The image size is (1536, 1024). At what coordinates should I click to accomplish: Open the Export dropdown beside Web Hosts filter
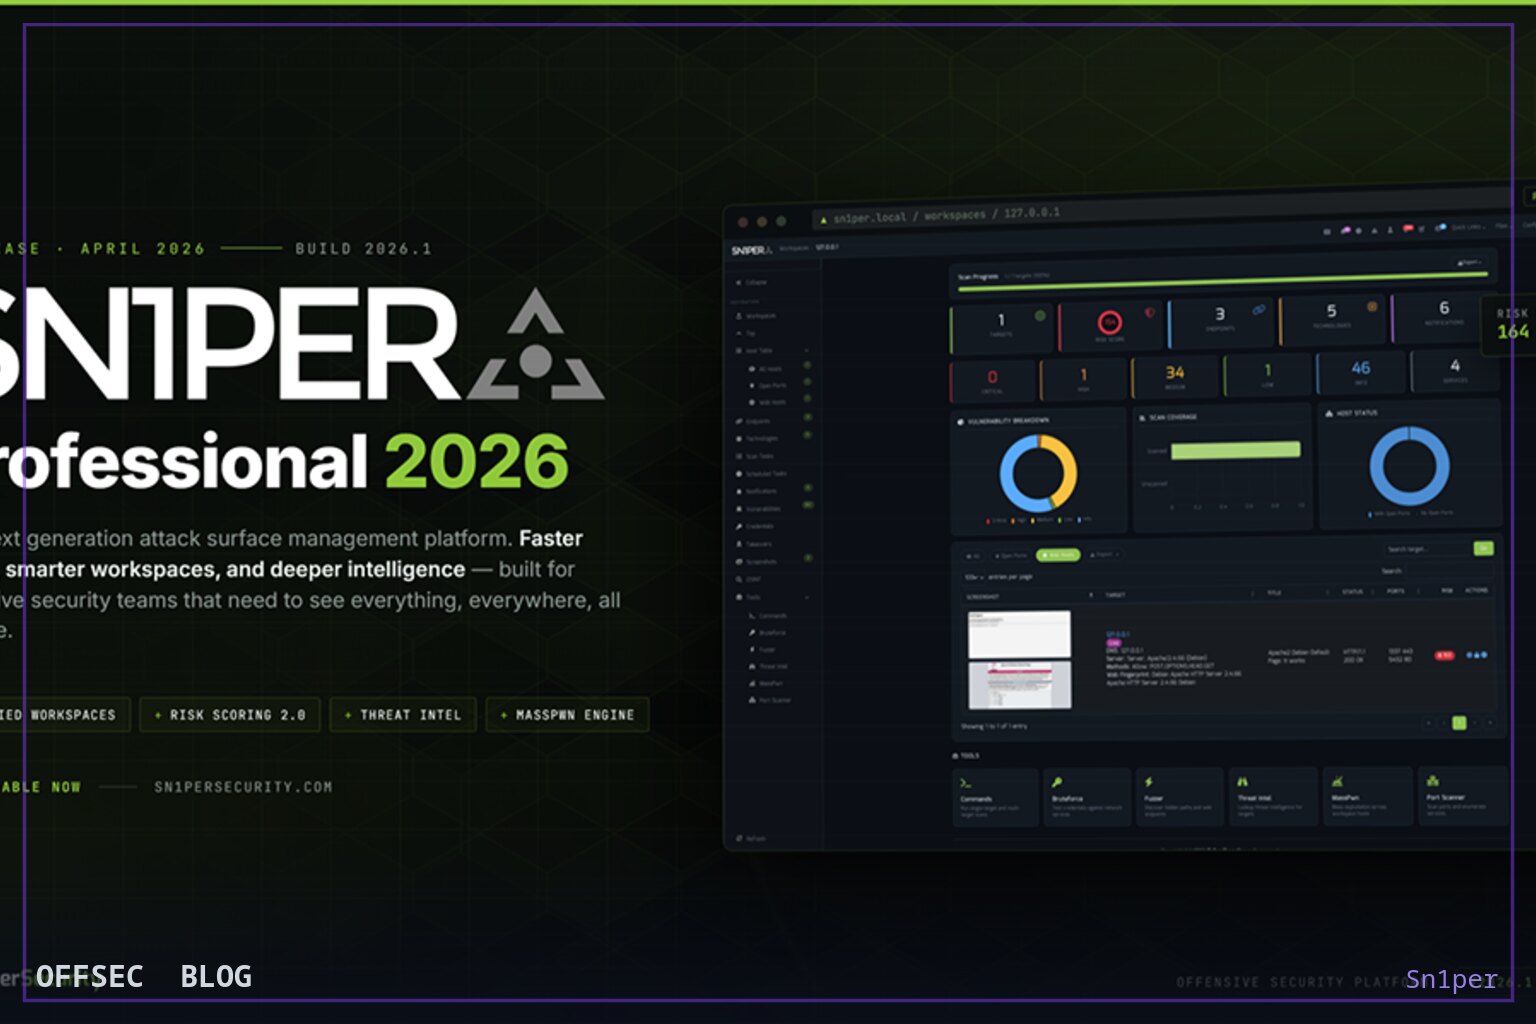1104,554
